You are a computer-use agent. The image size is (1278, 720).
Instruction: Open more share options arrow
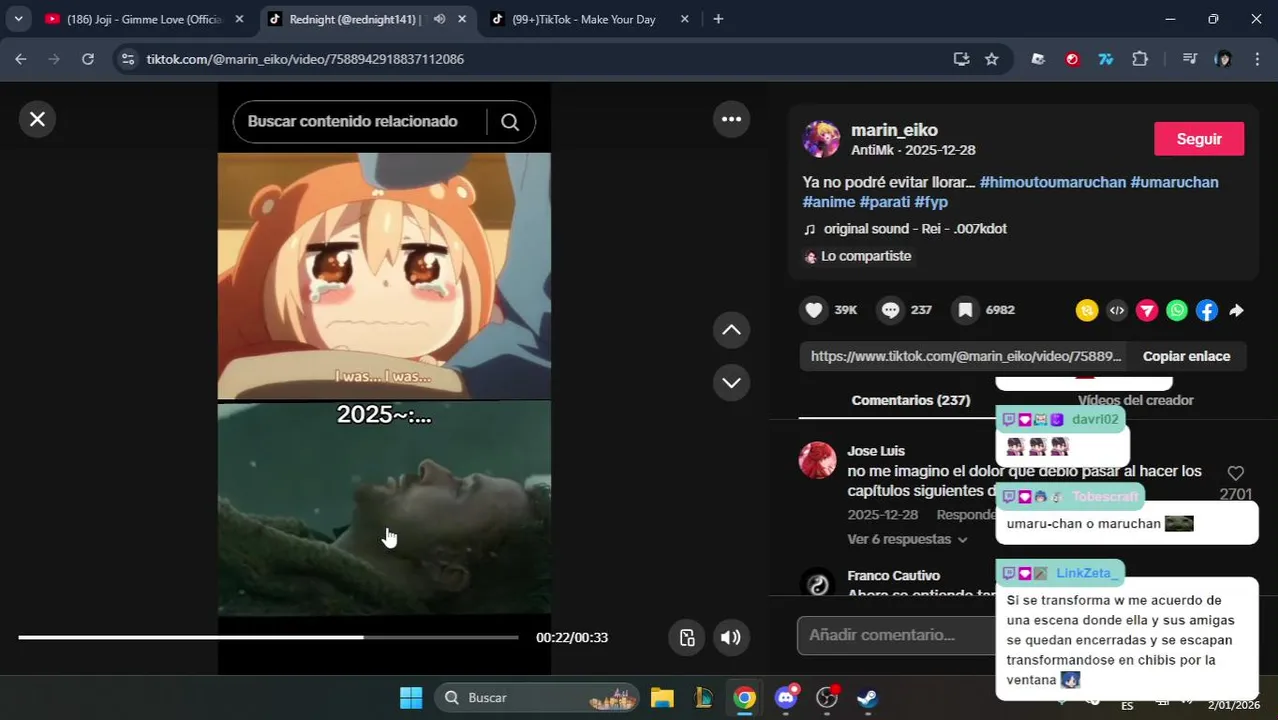point(1237,310)
